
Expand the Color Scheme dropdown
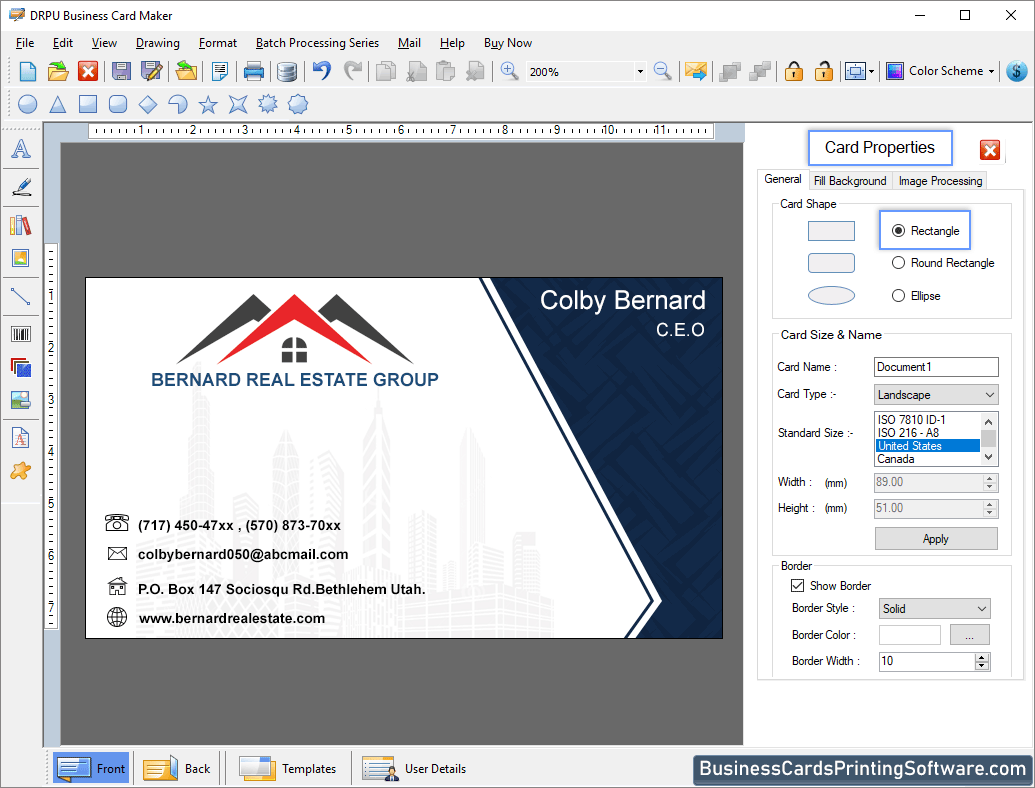coord(991,71)
